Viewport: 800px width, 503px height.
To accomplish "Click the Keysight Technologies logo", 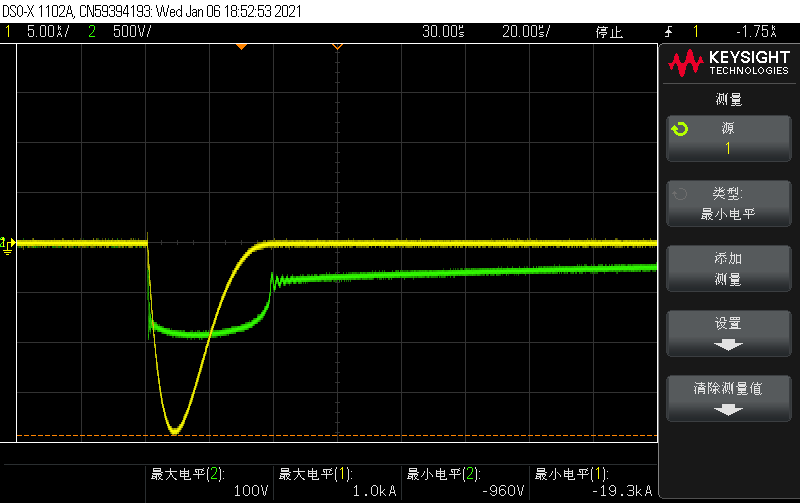I will tap(728, 64).
